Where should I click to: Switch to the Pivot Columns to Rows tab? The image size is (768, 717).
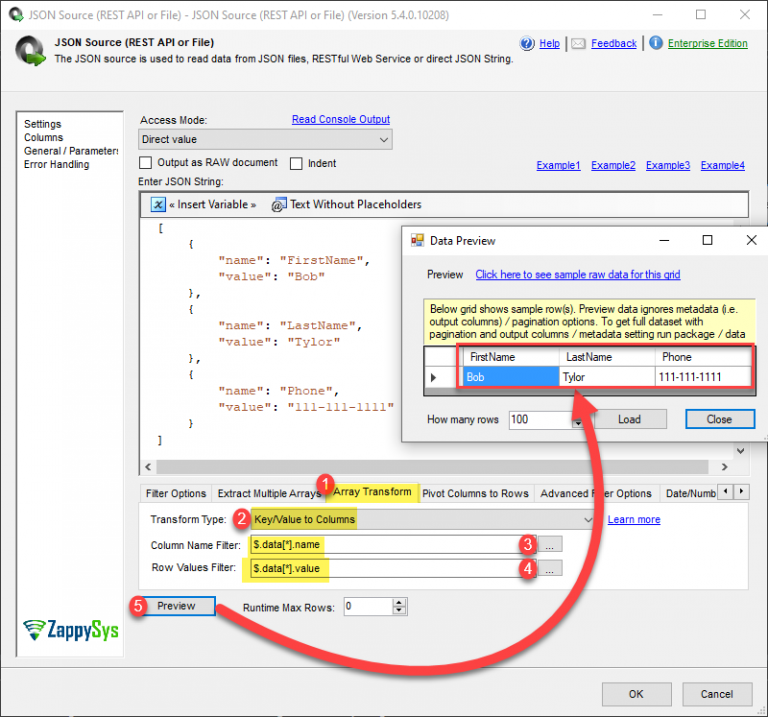tap(474, 493)
